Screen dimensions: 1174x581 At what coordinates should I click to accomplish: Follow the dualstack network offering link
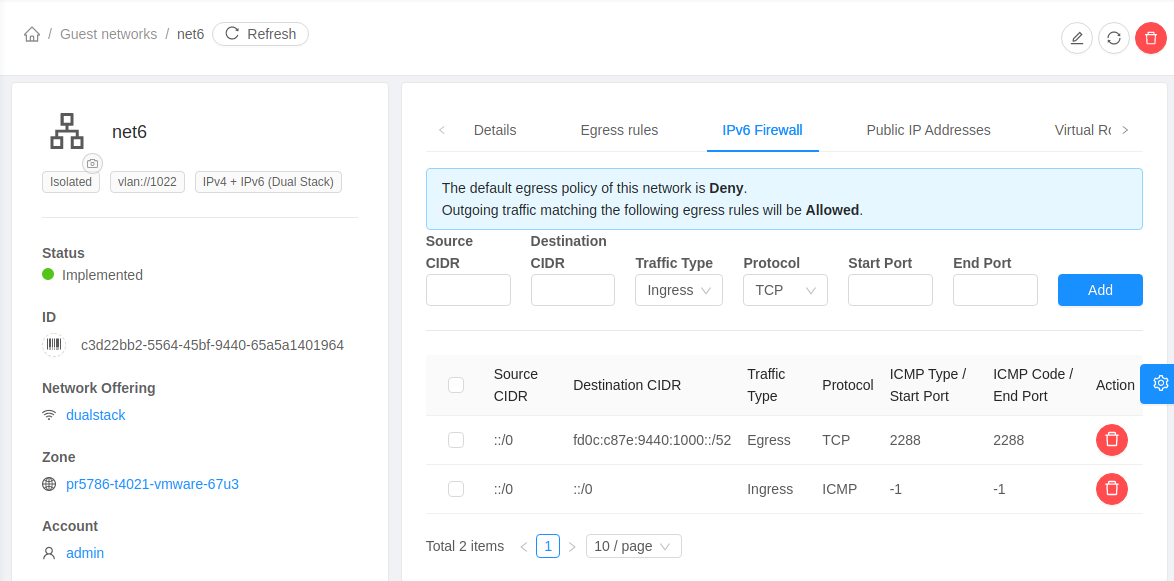(95, 414)
